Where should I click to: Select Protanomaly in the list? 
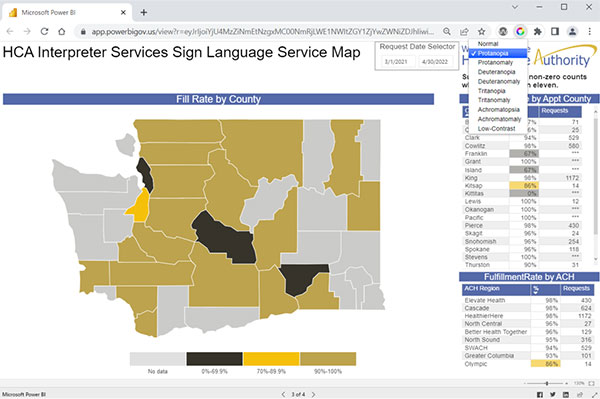498,62
